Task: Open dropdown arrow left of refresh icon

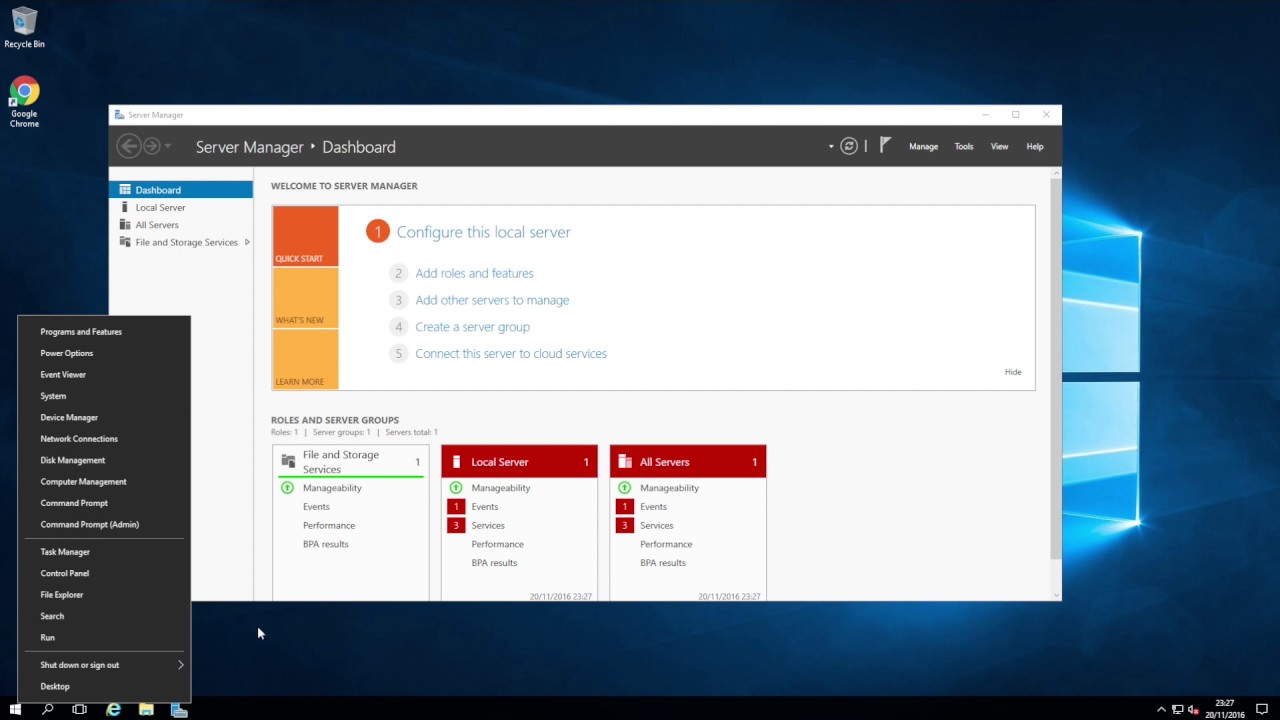Action: [x=831, y=146]
